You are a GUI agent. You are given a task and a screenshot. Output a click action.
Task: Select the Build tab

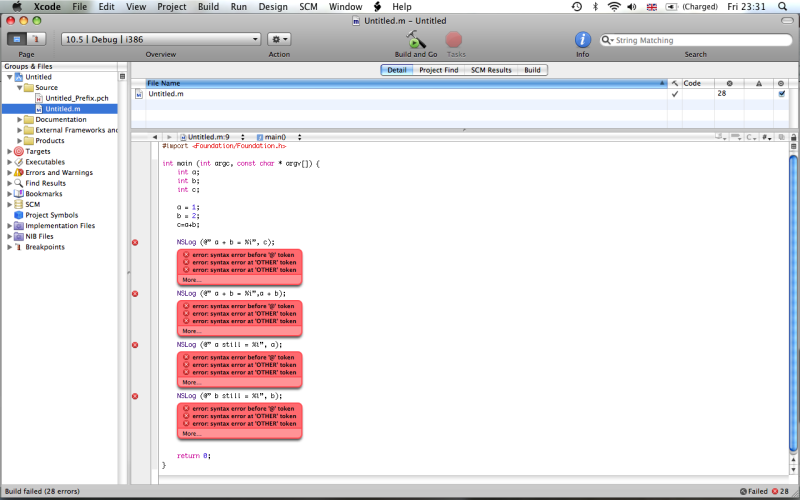(532, 70)
